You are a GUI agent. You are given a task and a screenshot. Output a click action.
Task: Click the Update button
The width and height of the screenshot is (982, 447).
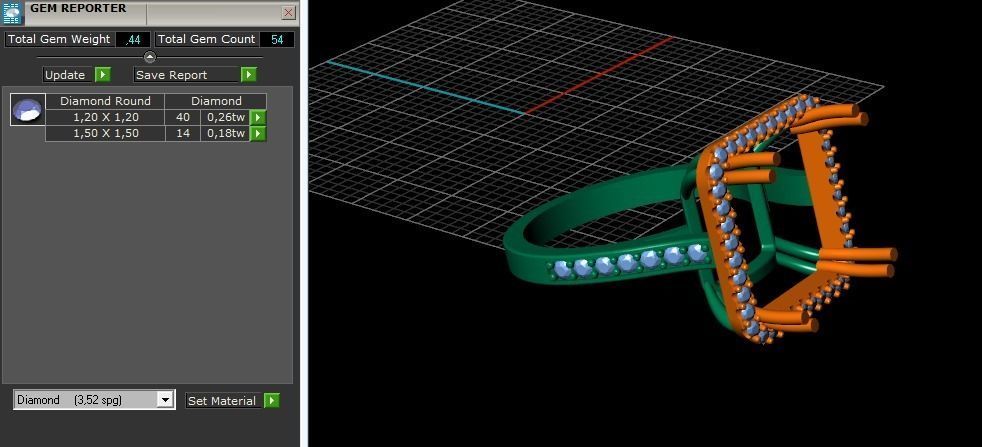[68, 74]
